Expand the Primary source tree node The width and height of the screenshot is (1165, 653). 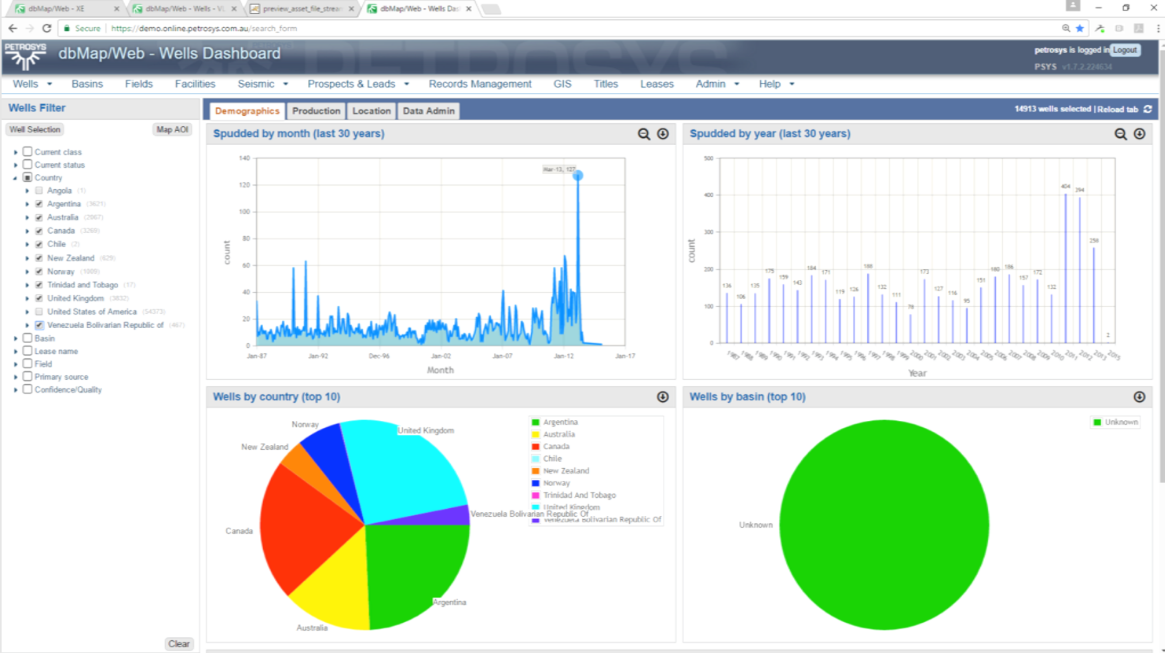point(16,377)
